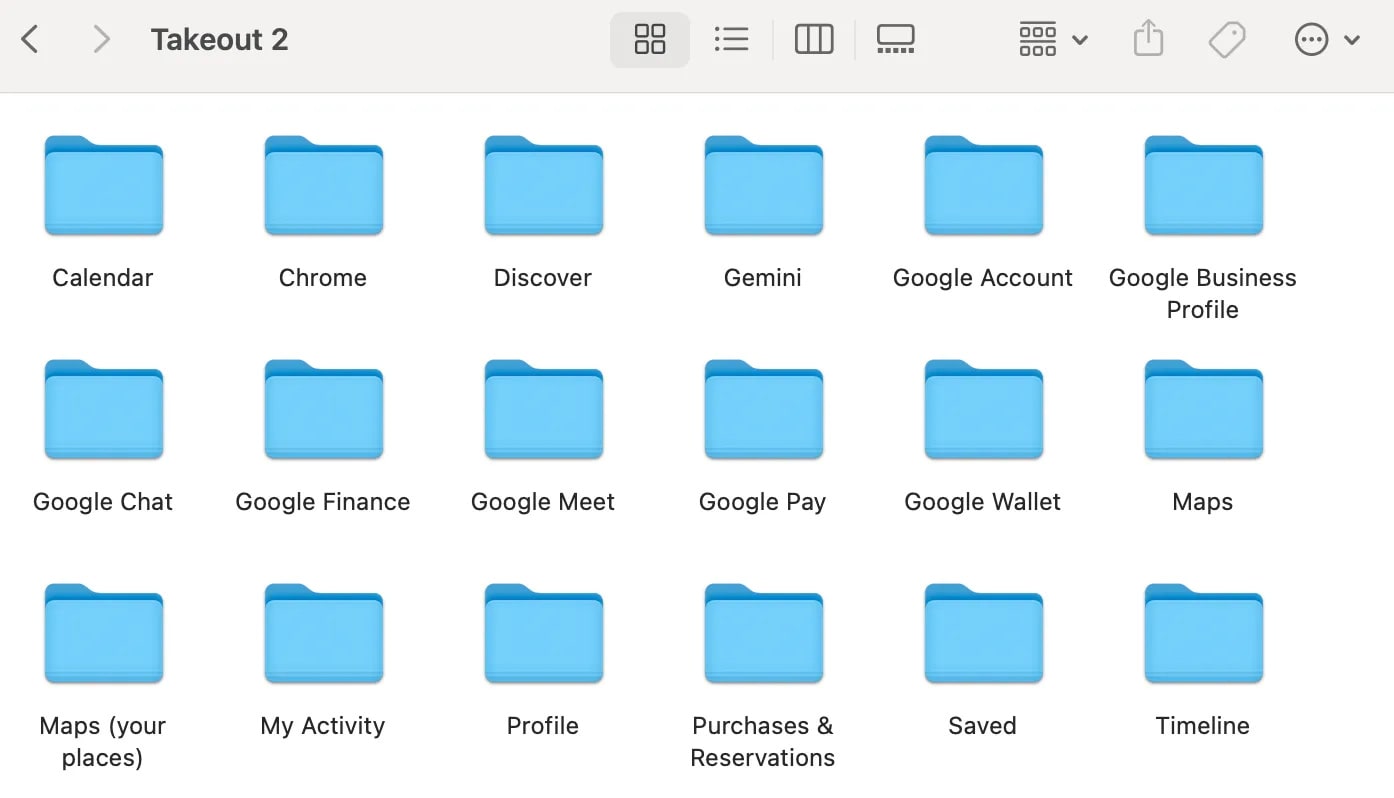1394x798 pixels.
Task: Click the Takeout 2 window title
Action: point(219,40)
